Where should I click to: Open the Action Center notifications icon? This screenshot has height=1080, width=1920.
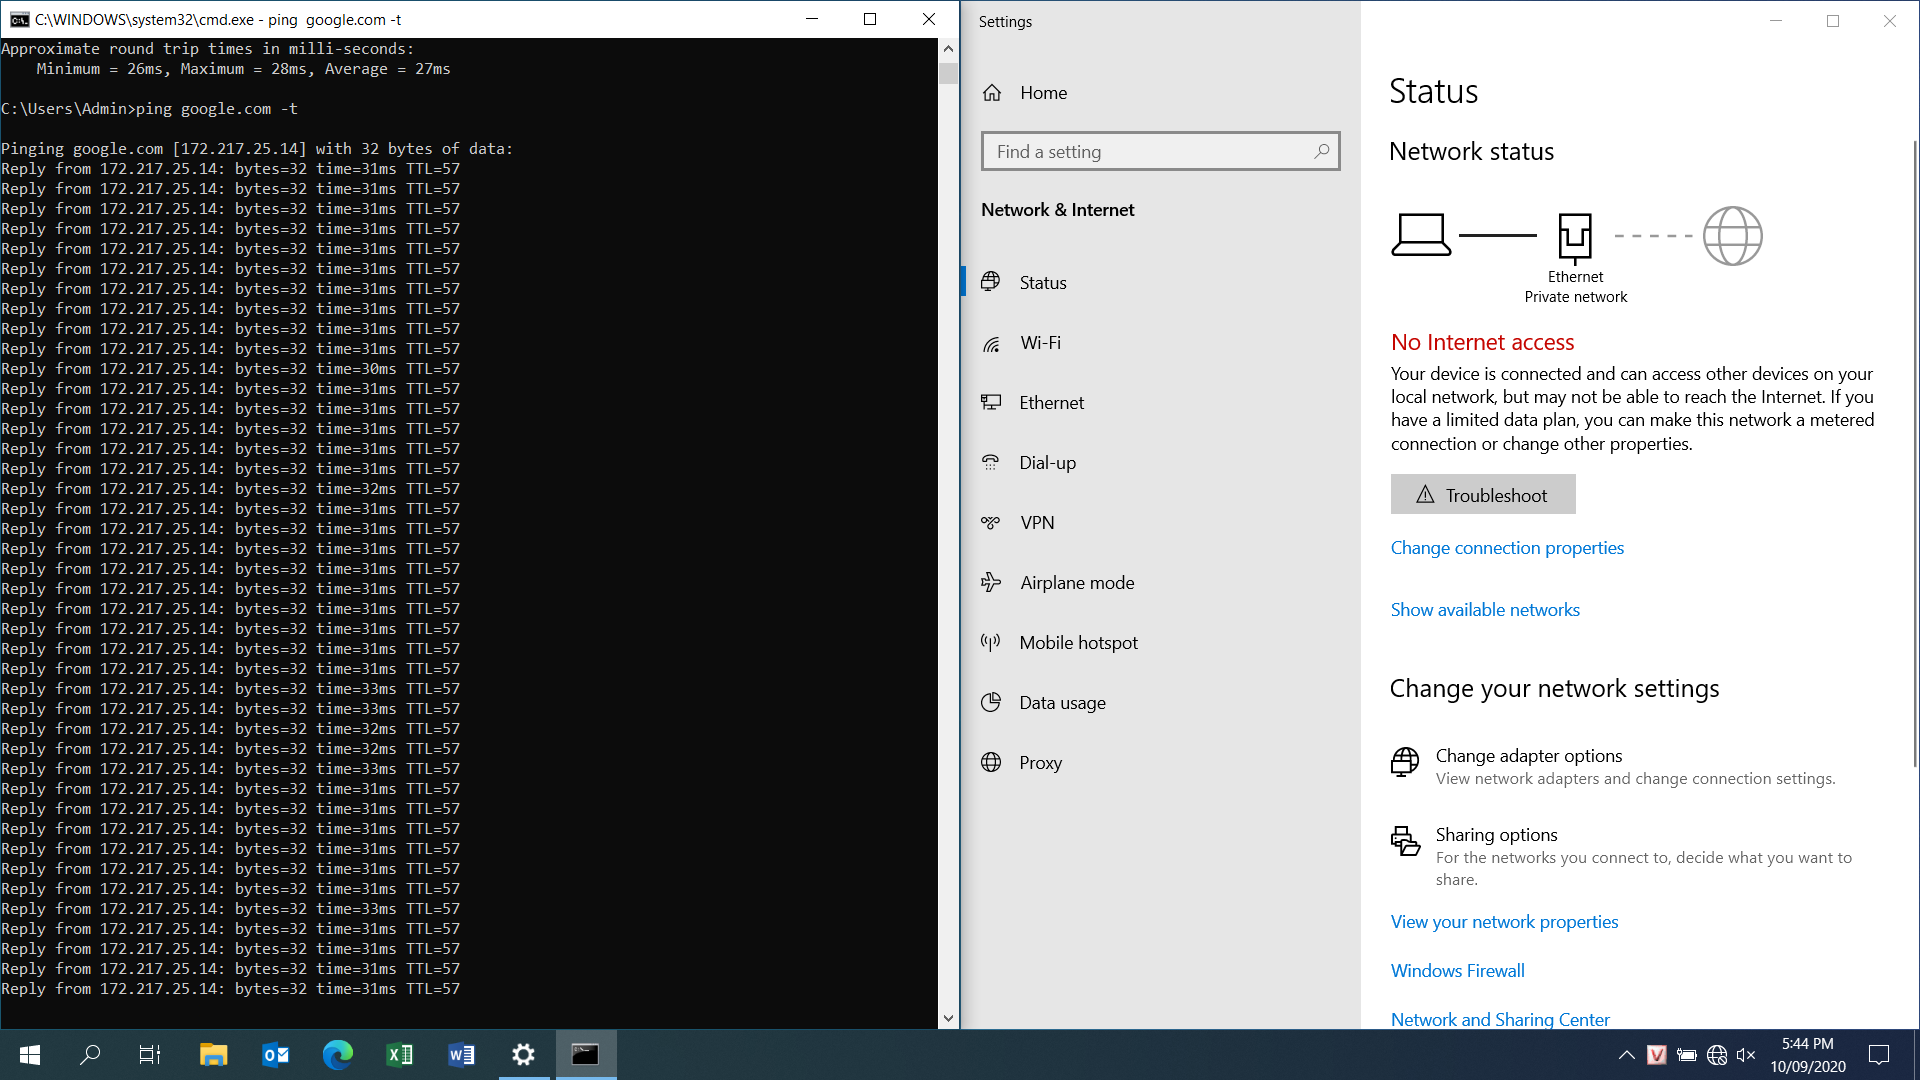[x=1879, y=1055]
